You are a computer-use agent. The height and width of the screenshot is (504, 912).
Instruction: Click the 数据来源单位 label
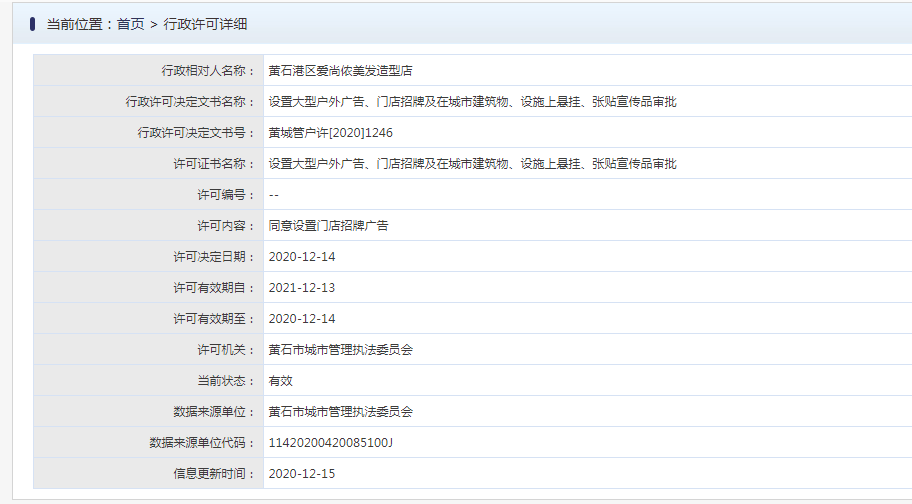tap(214, 412)
